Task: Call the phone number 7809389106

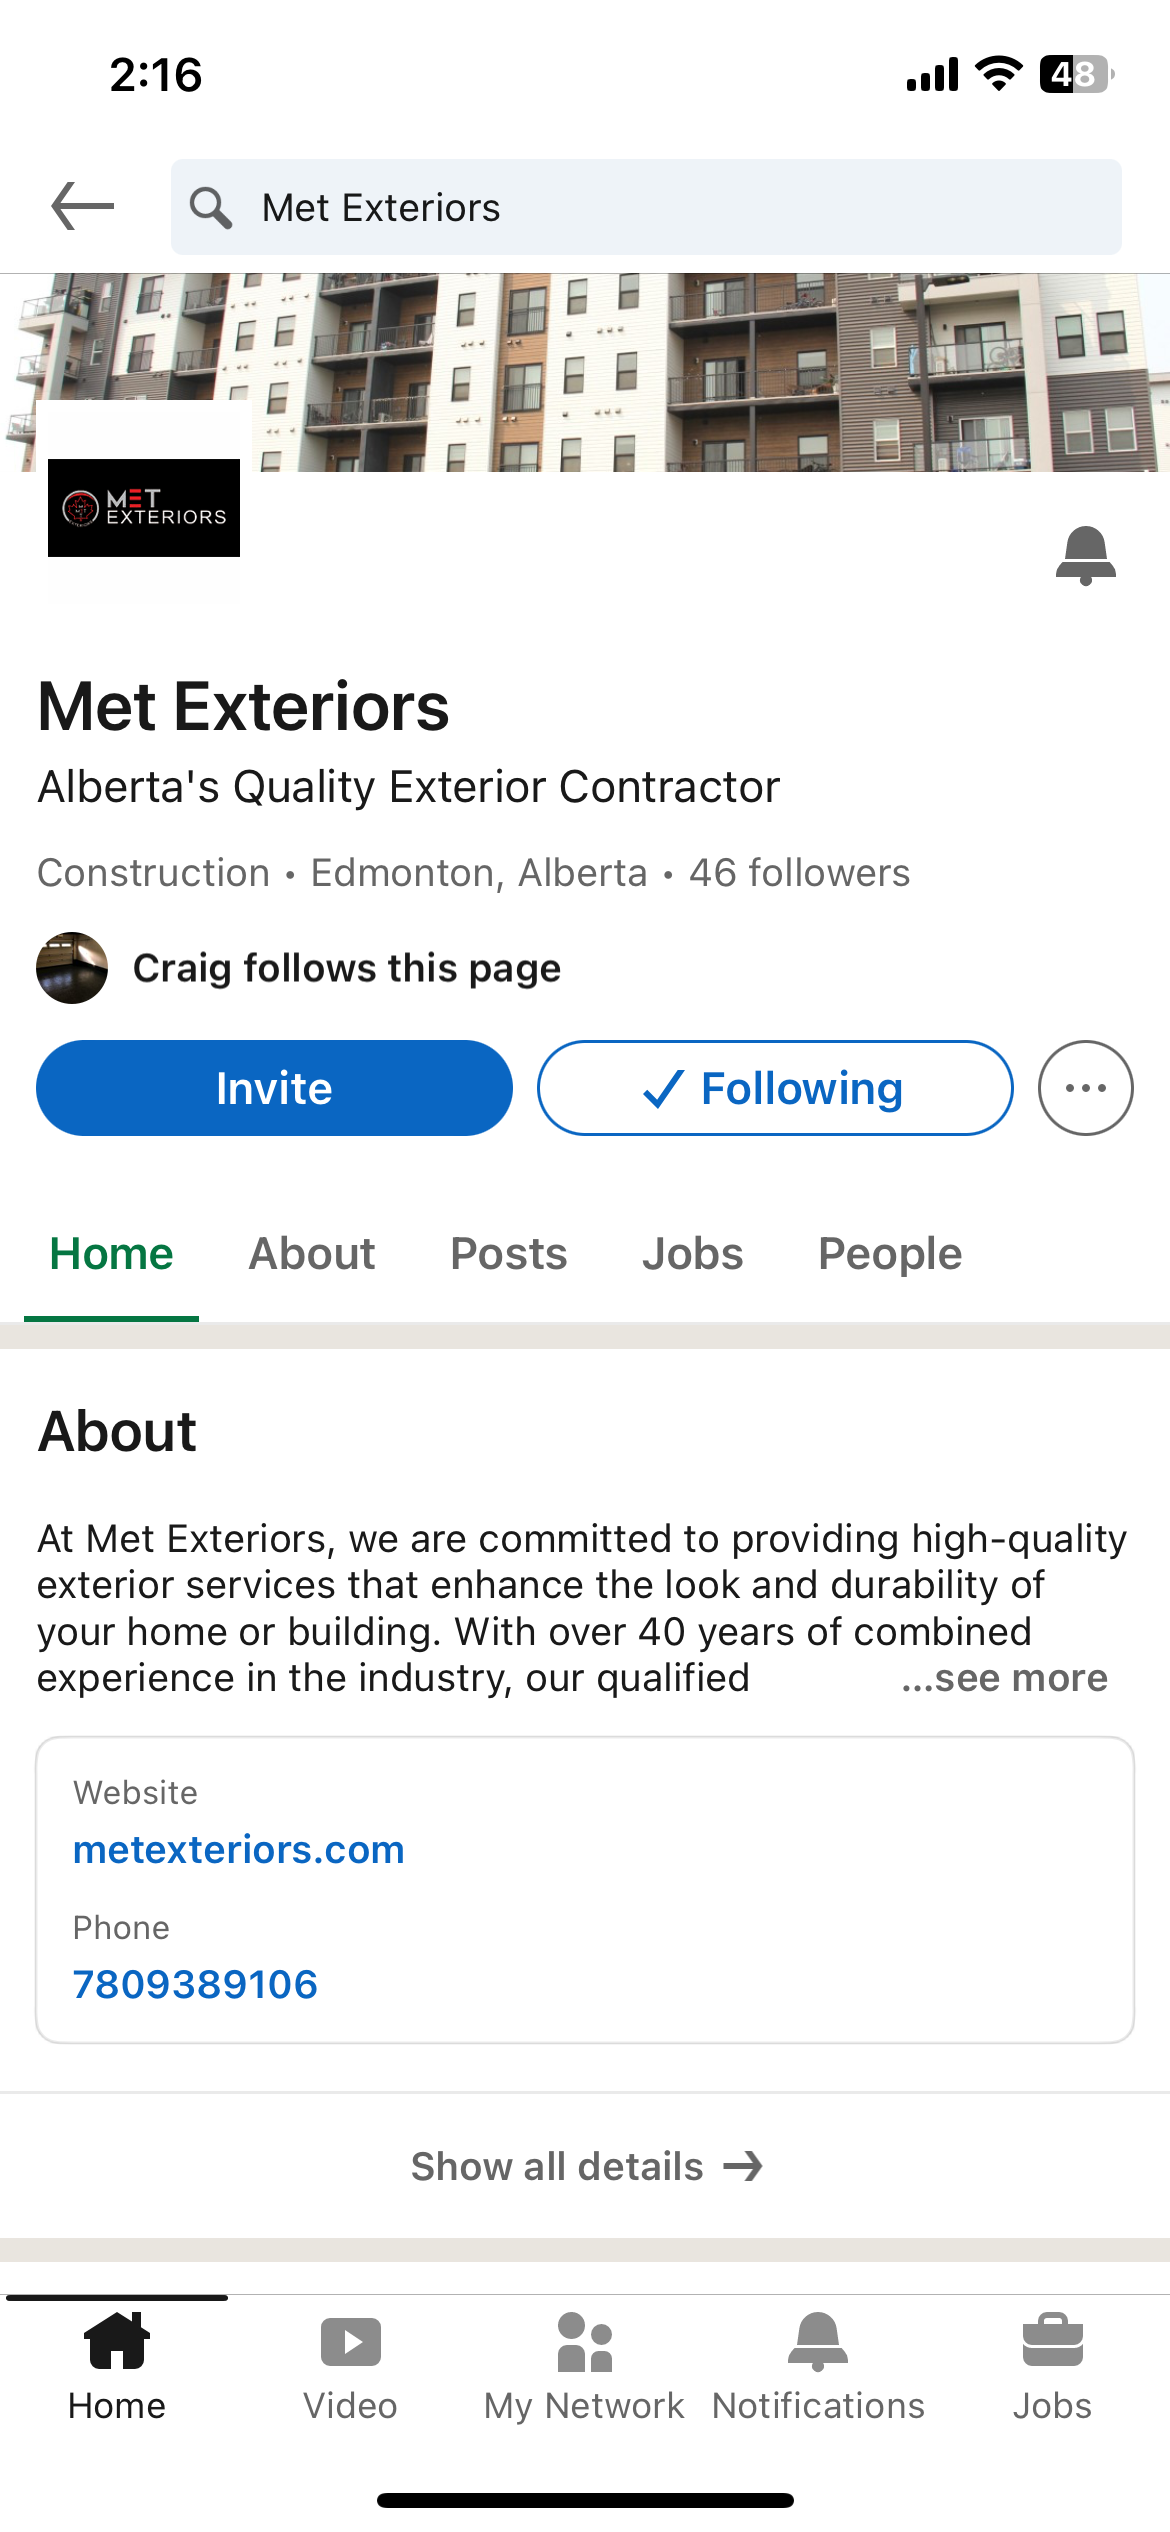Action: click(196, 1984)
